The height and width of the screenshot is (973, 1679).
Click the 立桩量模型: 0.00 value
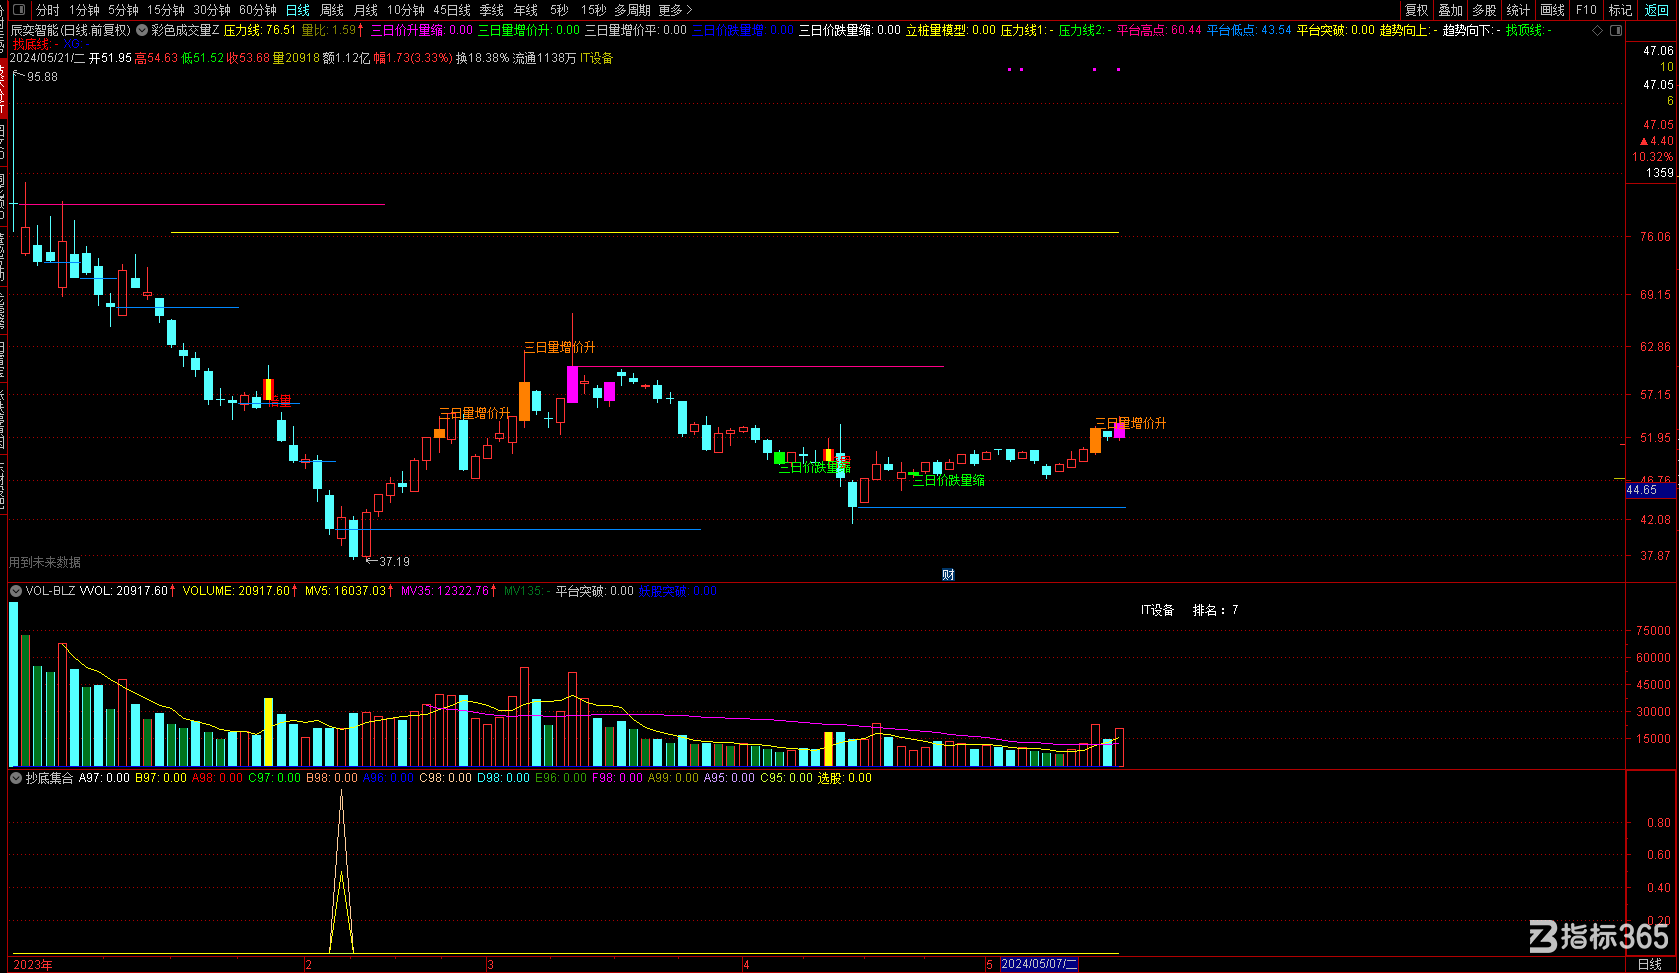(951, 30)
